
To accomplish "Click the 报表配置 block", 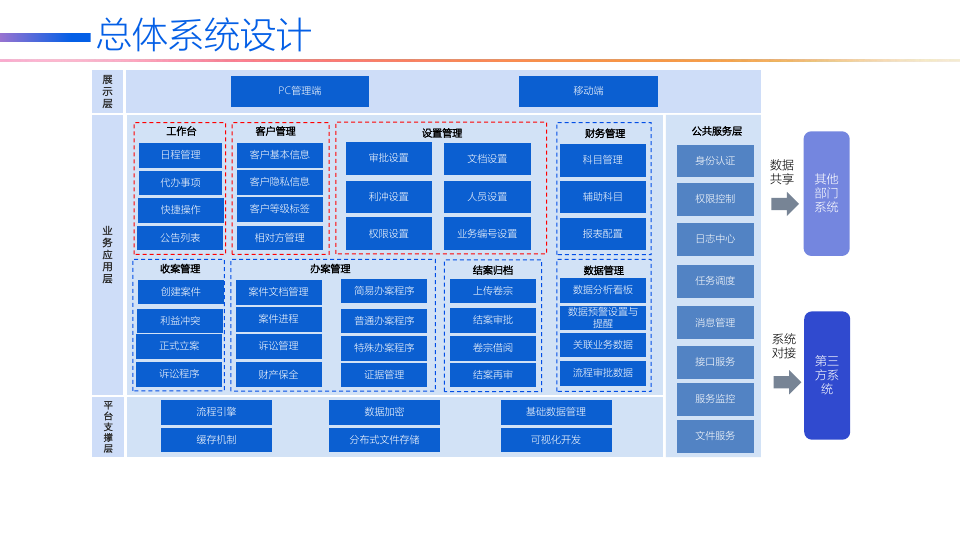I will [602, 234].
